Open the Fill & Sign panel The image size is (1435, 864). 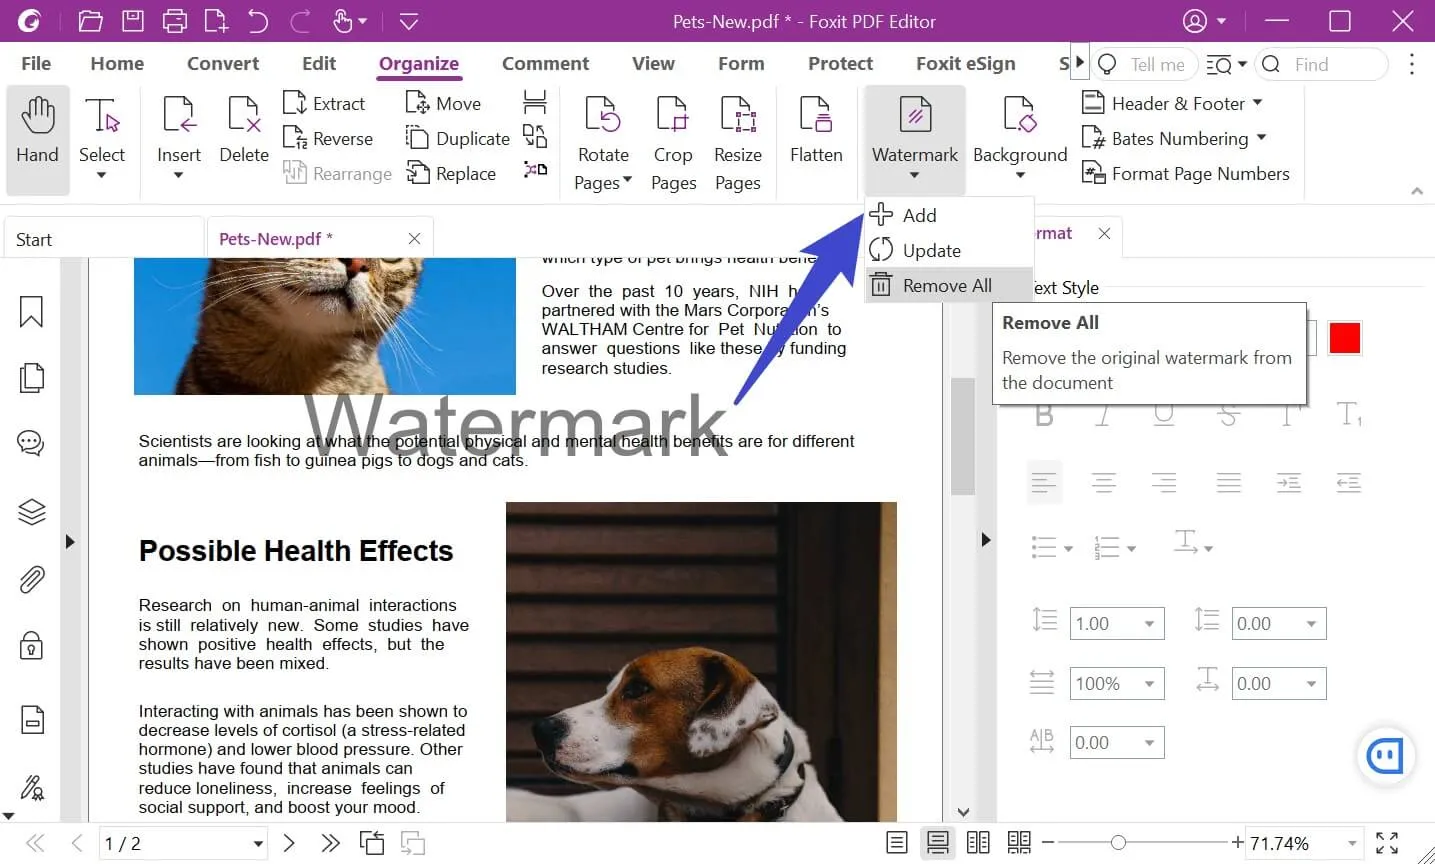point(30,788)
